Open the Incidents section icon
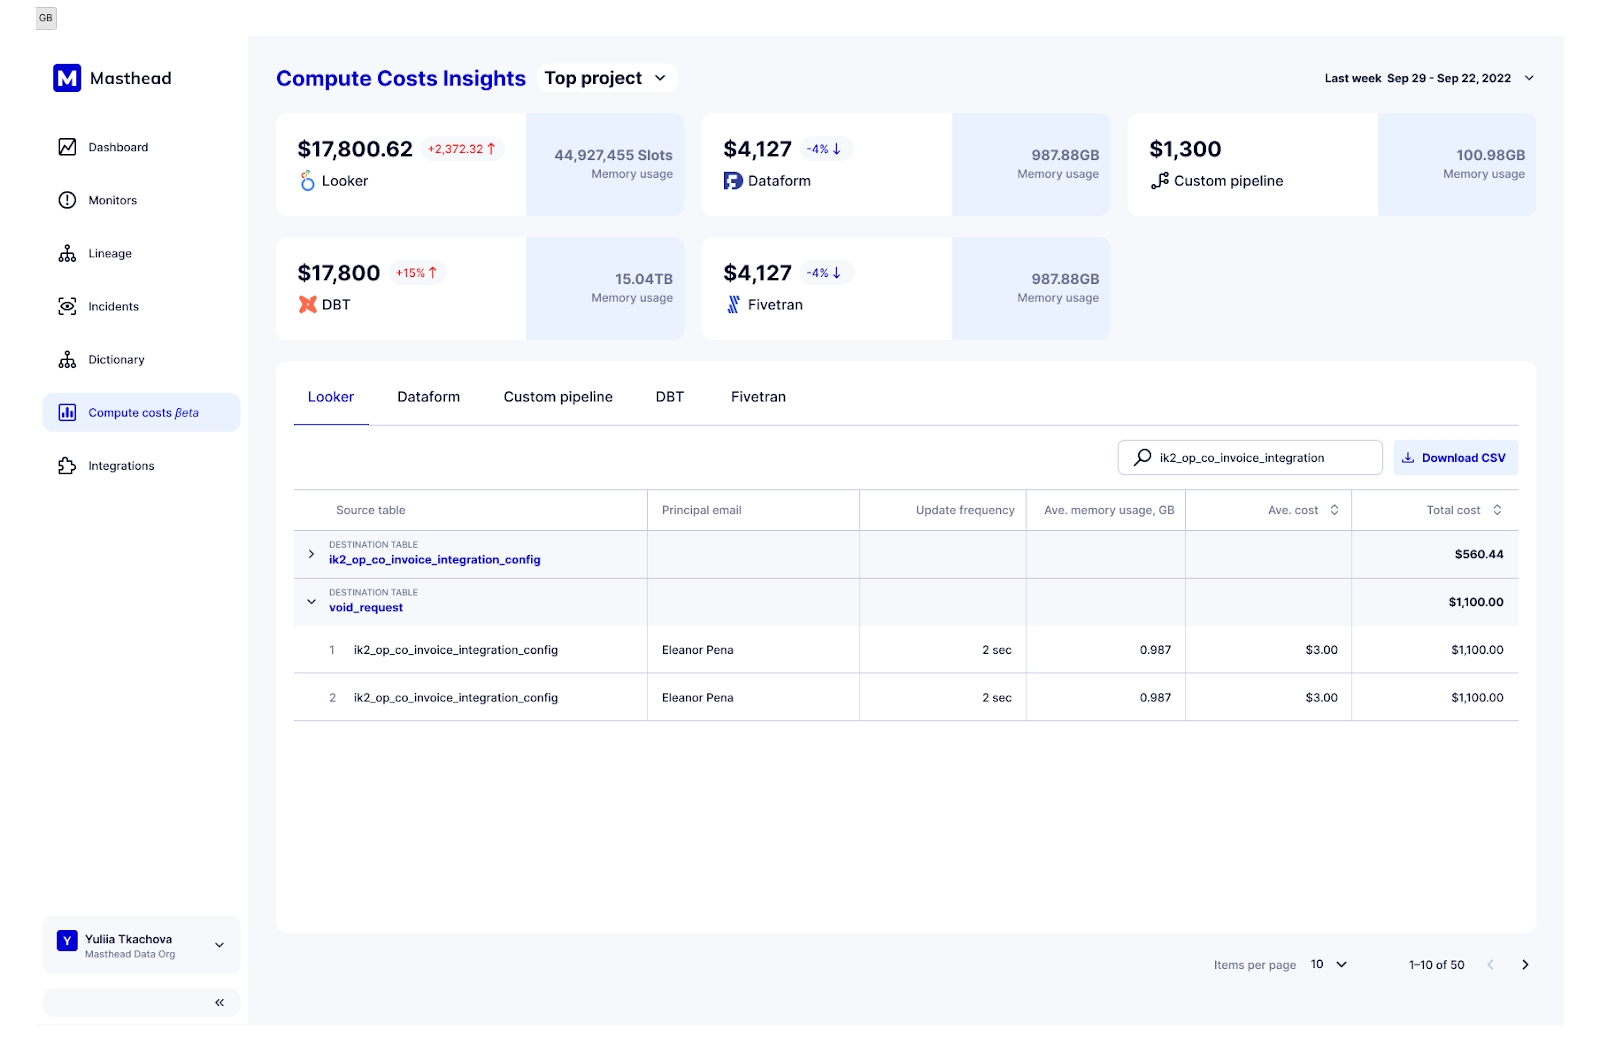1600x1061 pixels. click(x=67, y=307)
